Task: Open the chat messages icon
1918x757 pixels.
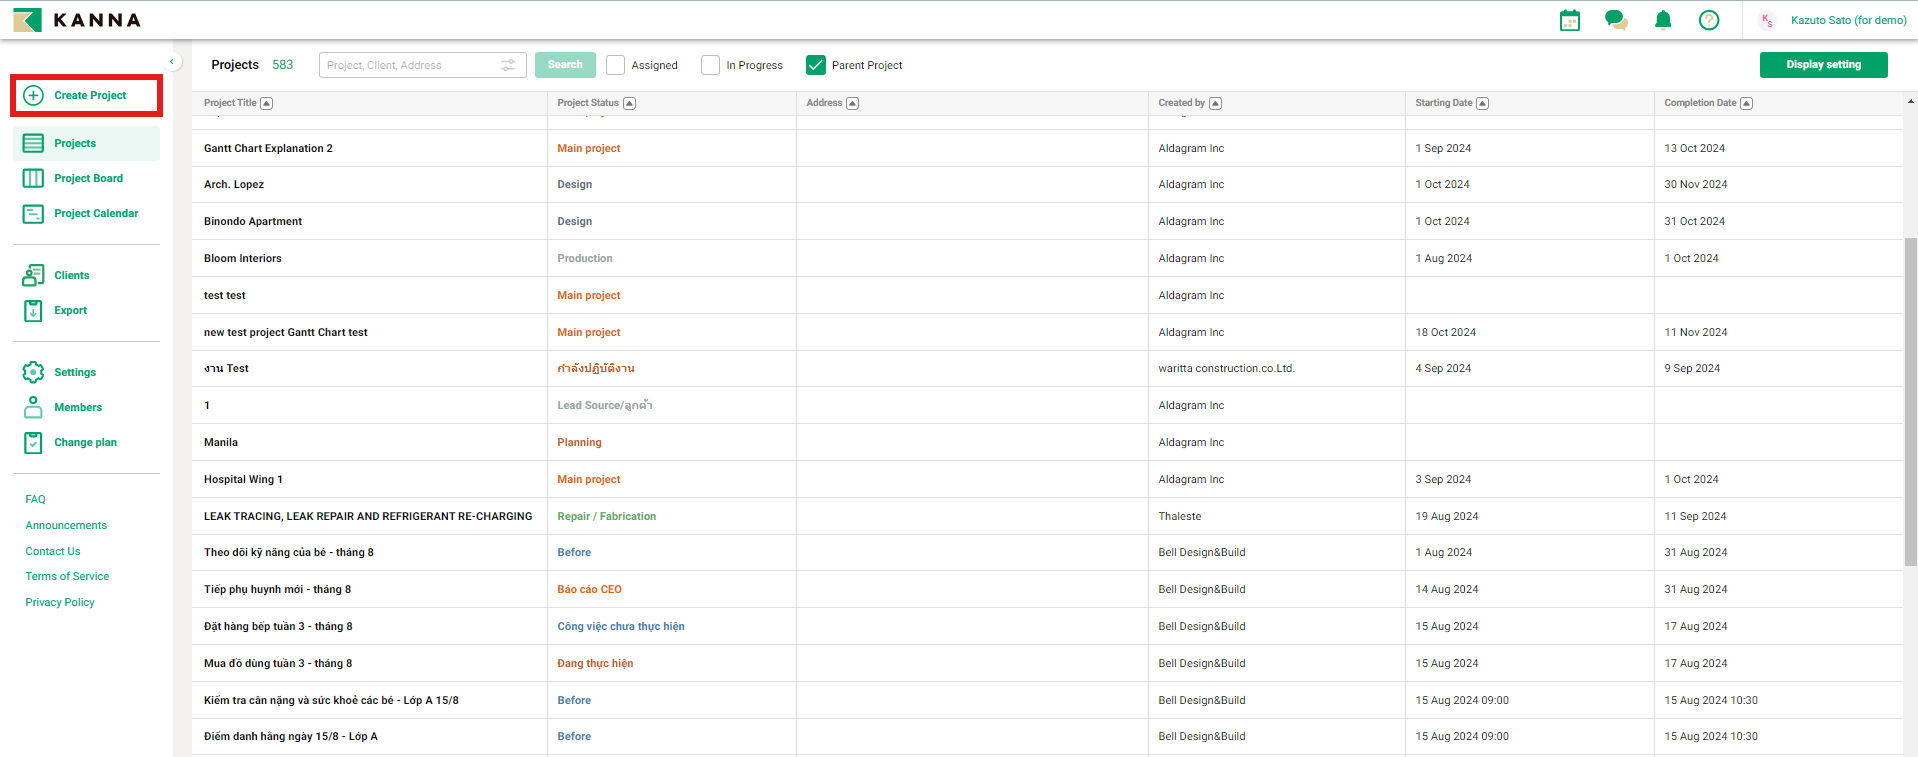Action: pos(1616,20)
